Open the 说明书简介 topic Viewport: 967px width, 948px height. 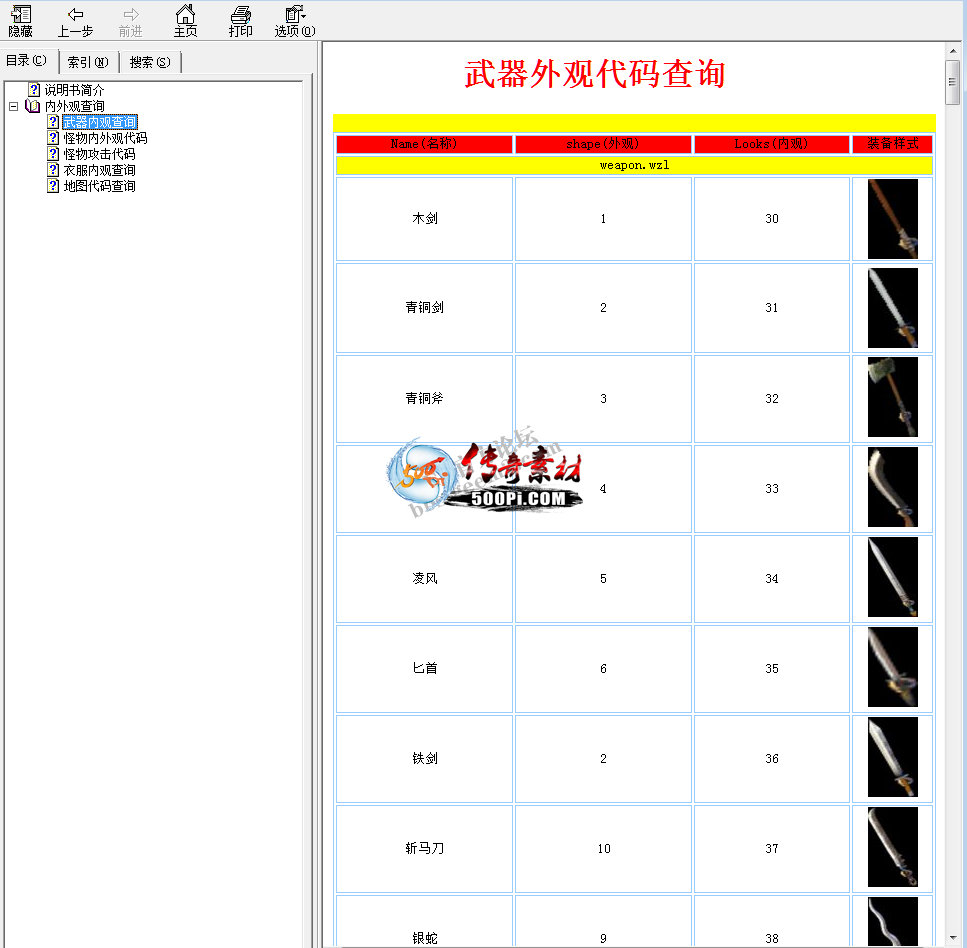click(75, 90)
